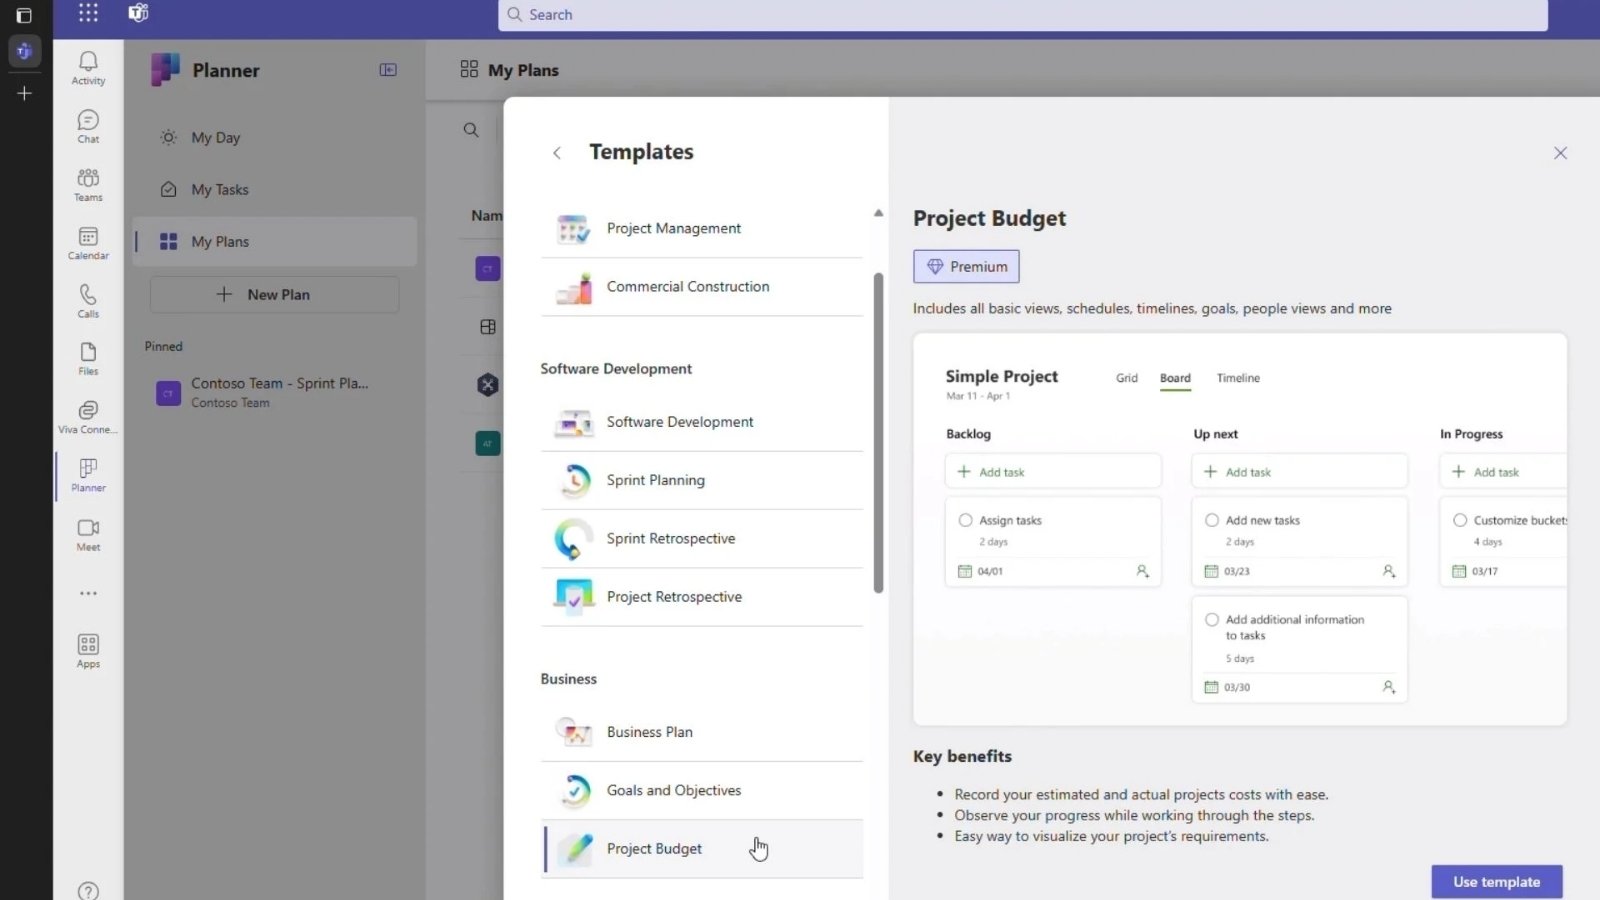Select the Goals and Objectives template
The height and width of the screenshot is (900, 1600).
click(x=702, y=790)
